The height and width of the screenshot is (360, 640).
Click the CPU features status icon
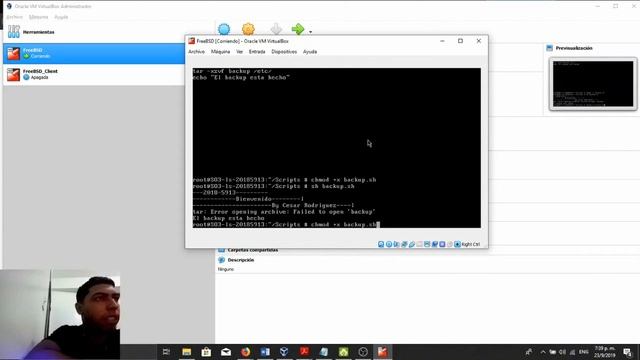[442, 244]
